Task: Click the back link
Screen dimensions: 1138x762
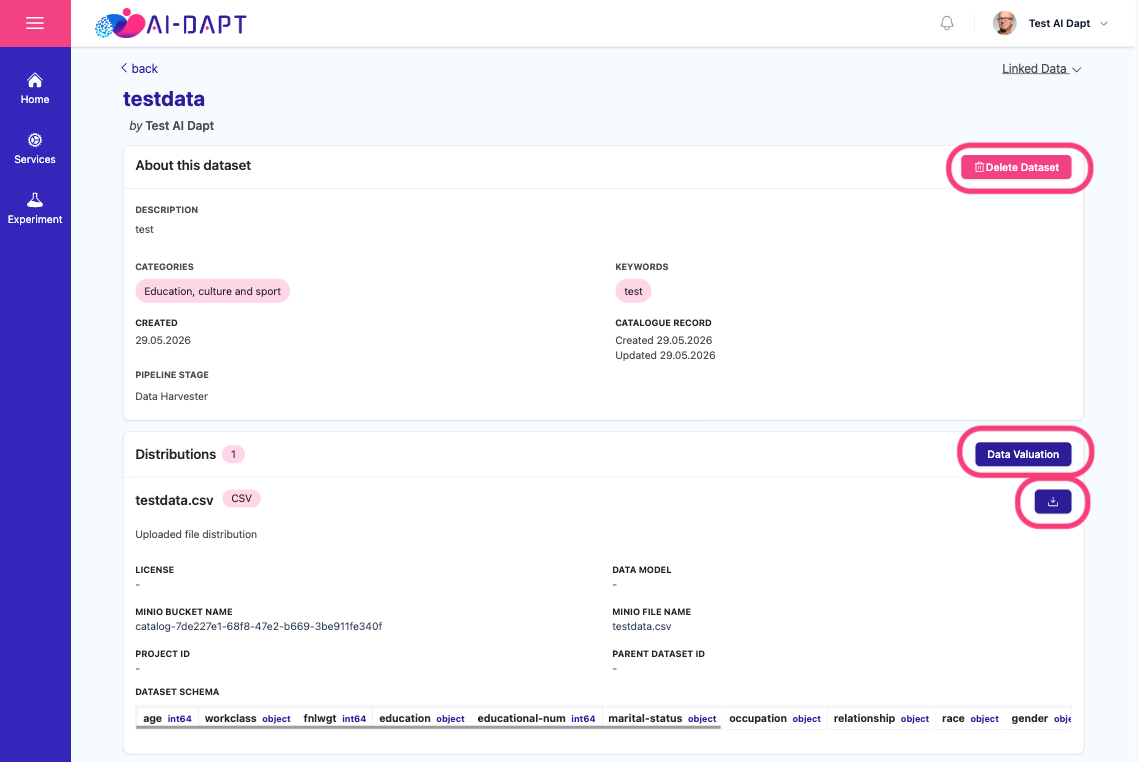Action: coord(139,68)
